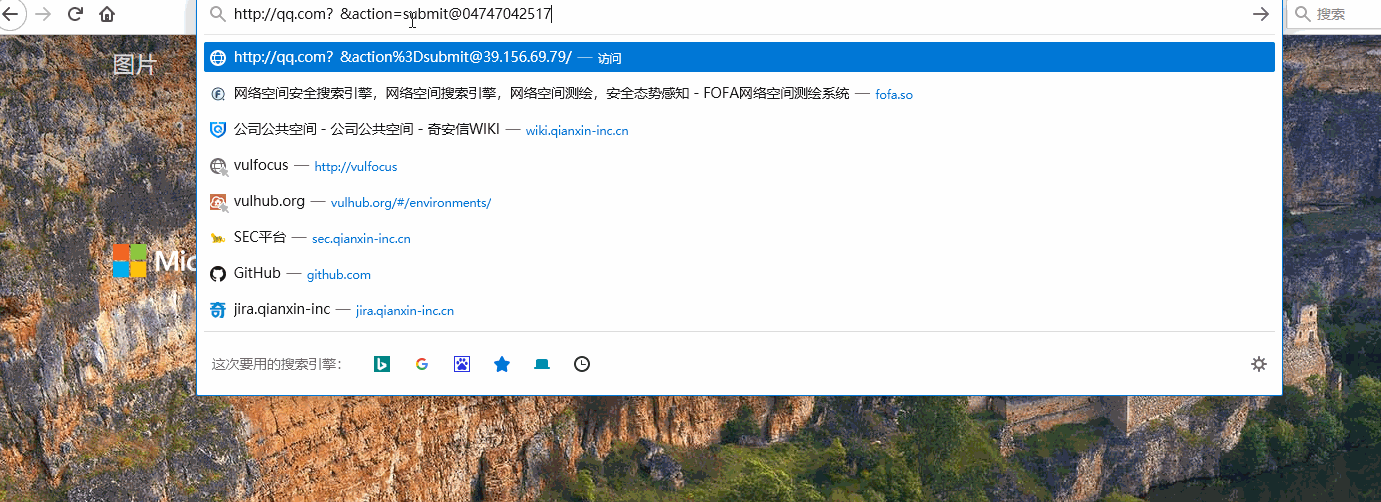
Task: Search history via the clock icon
Action: 582,364
